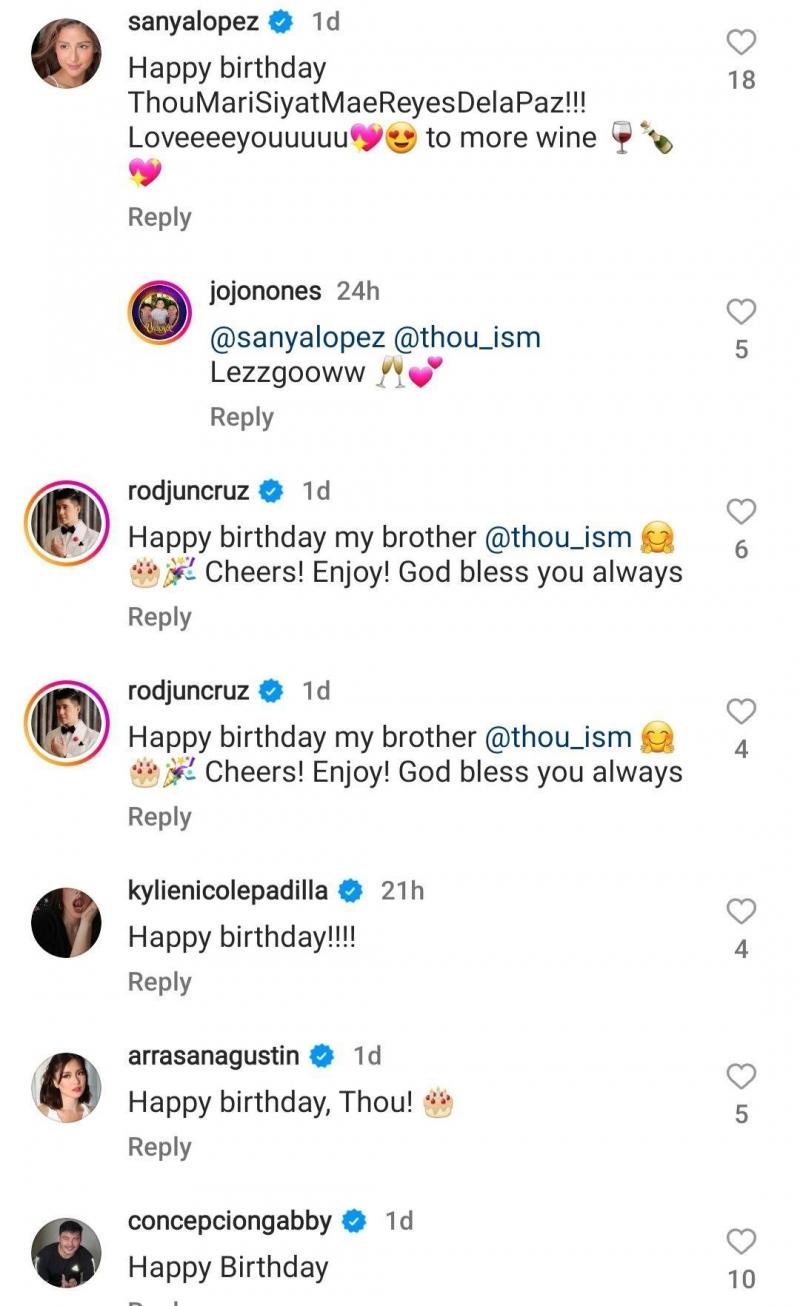
Task: Like jojonones' Lezzgooww reply
Action: (741, 313)
